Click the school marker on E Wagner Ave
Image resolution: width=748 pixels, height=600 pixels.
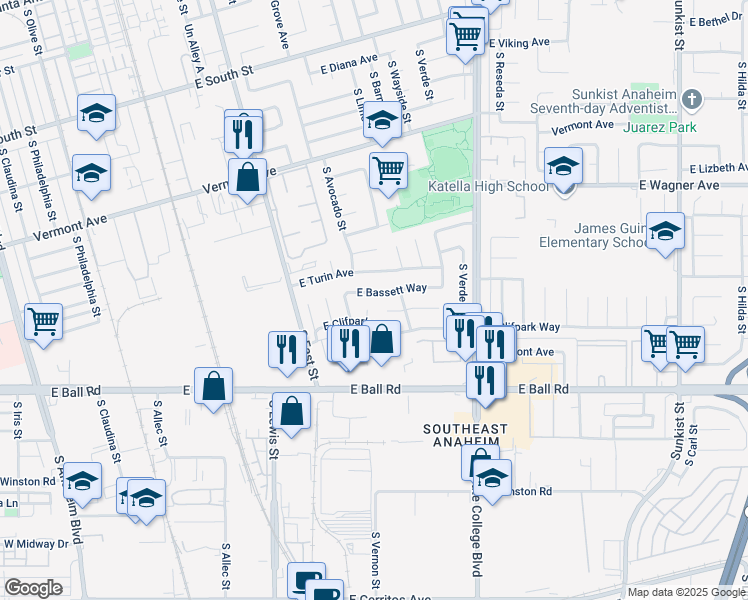563,167
